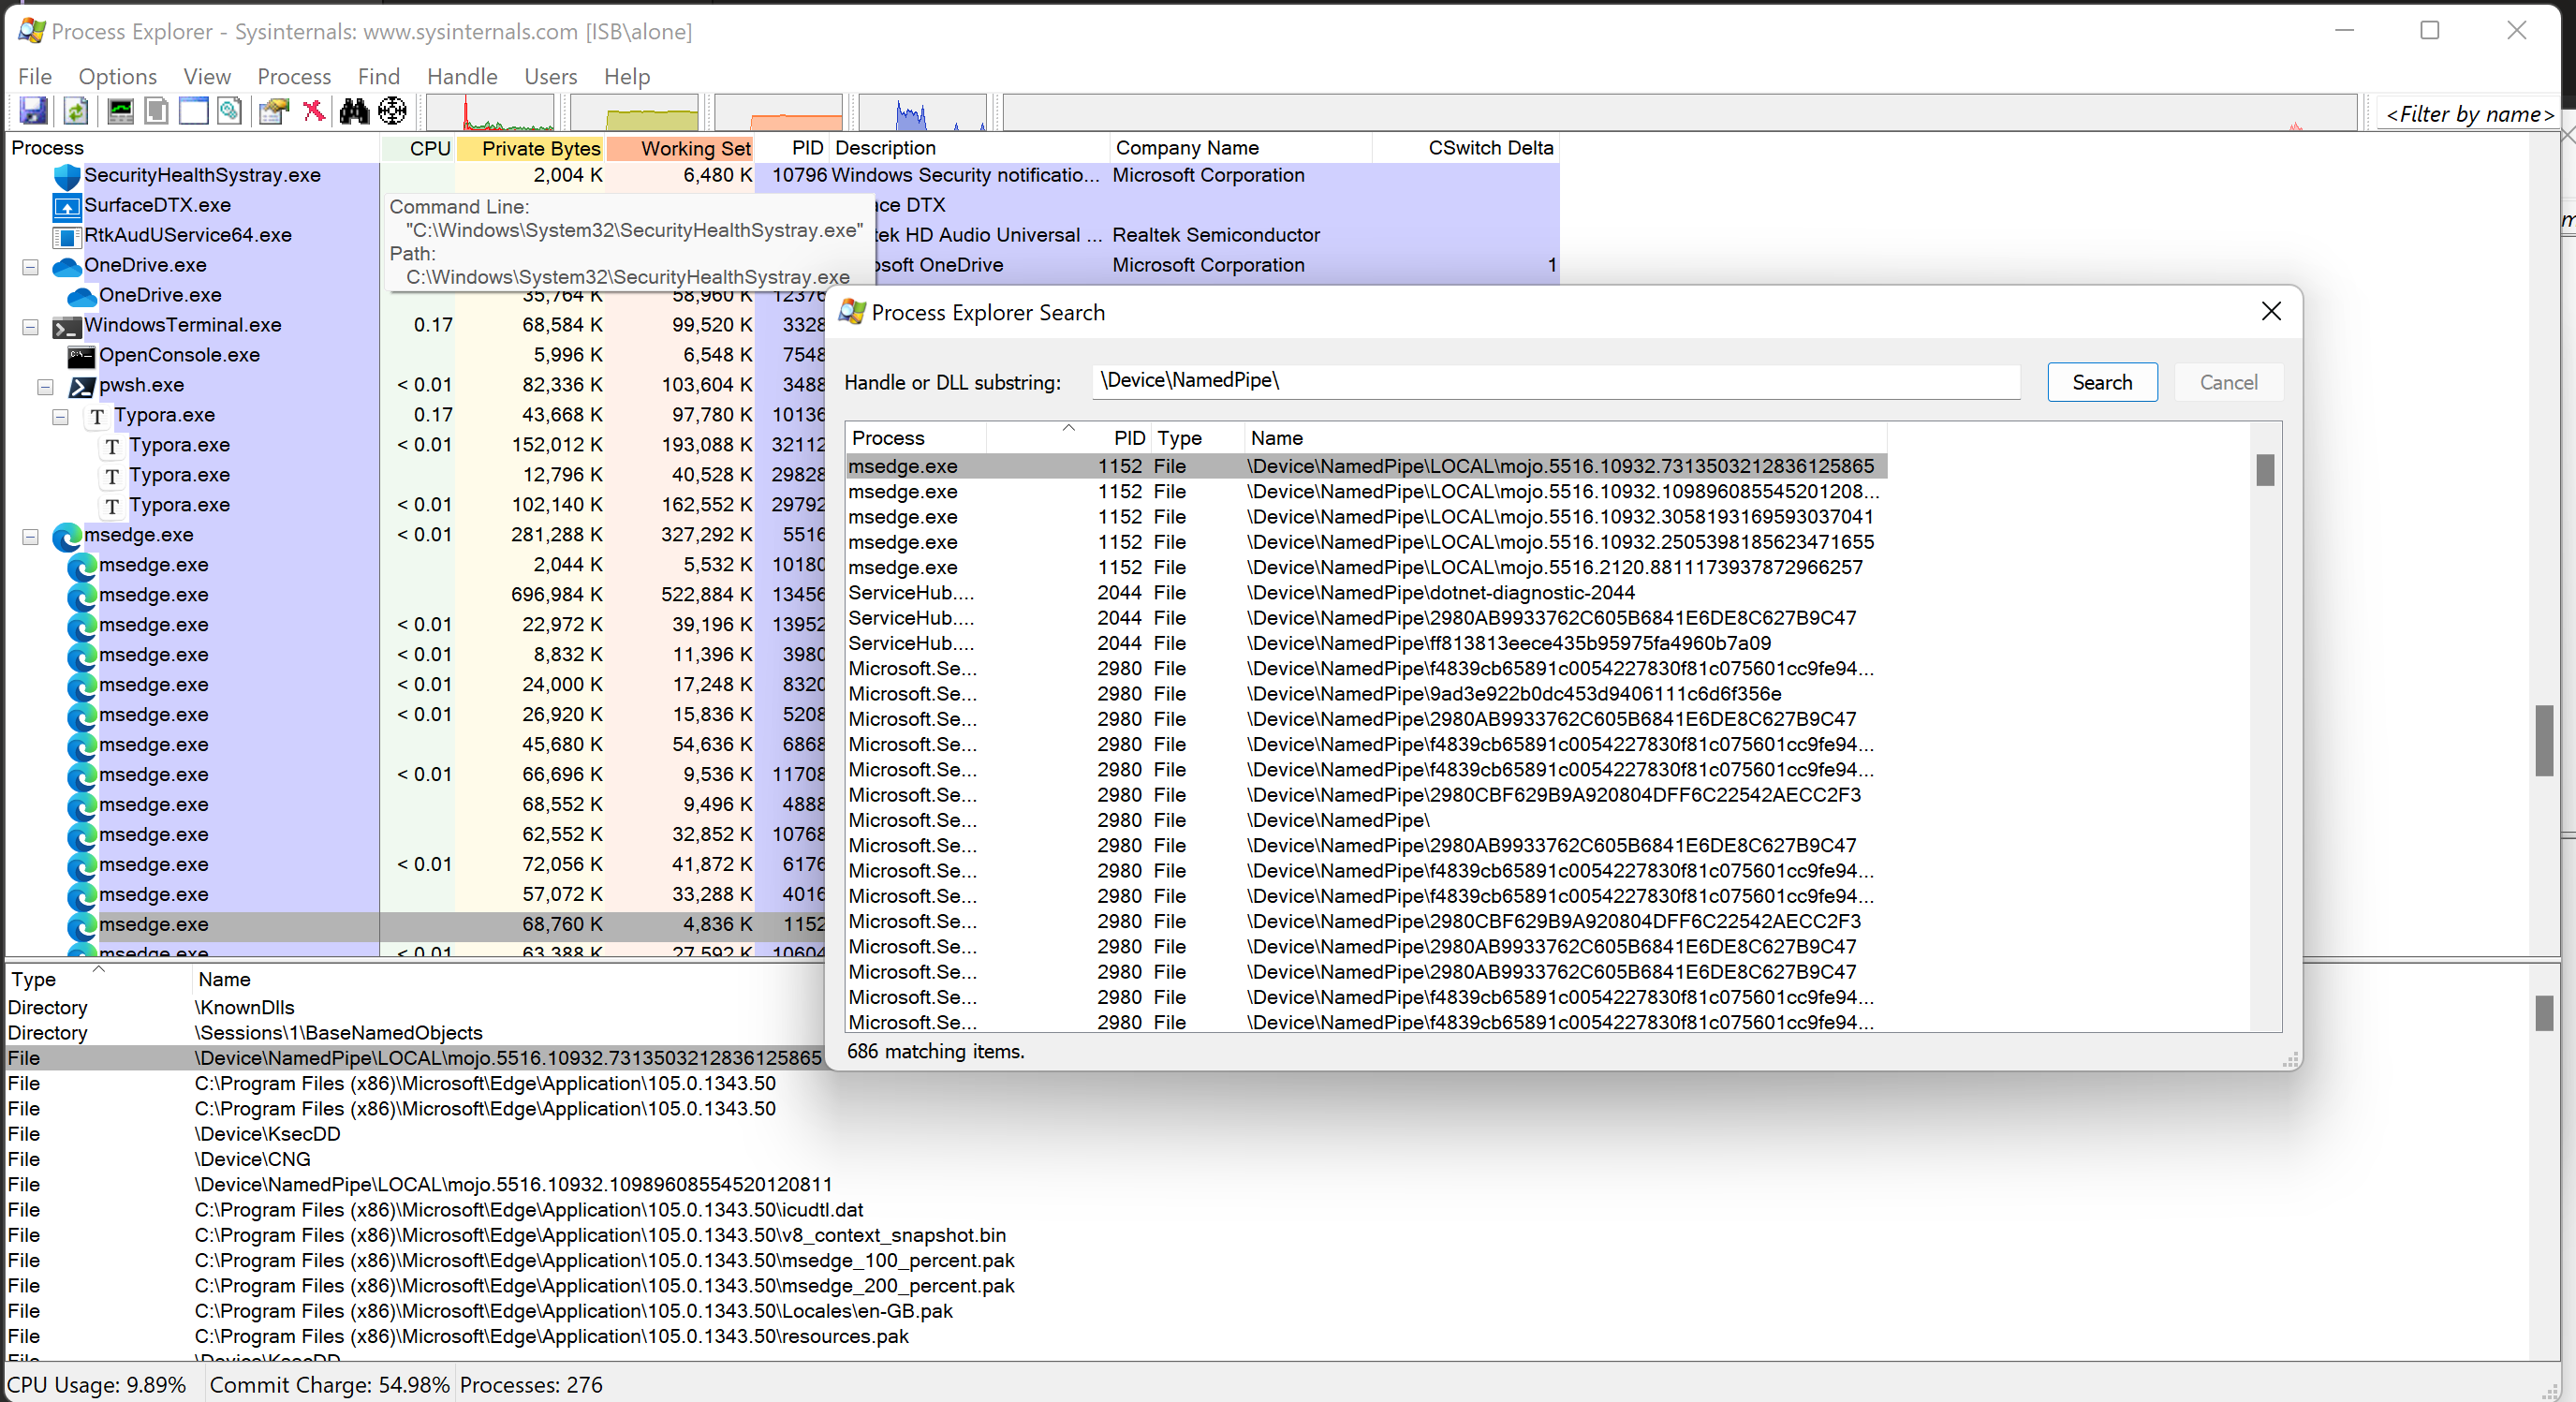Click the crosshair Find Window's Process icon
Screen dimensions: 2576x1402
[392, 111]
